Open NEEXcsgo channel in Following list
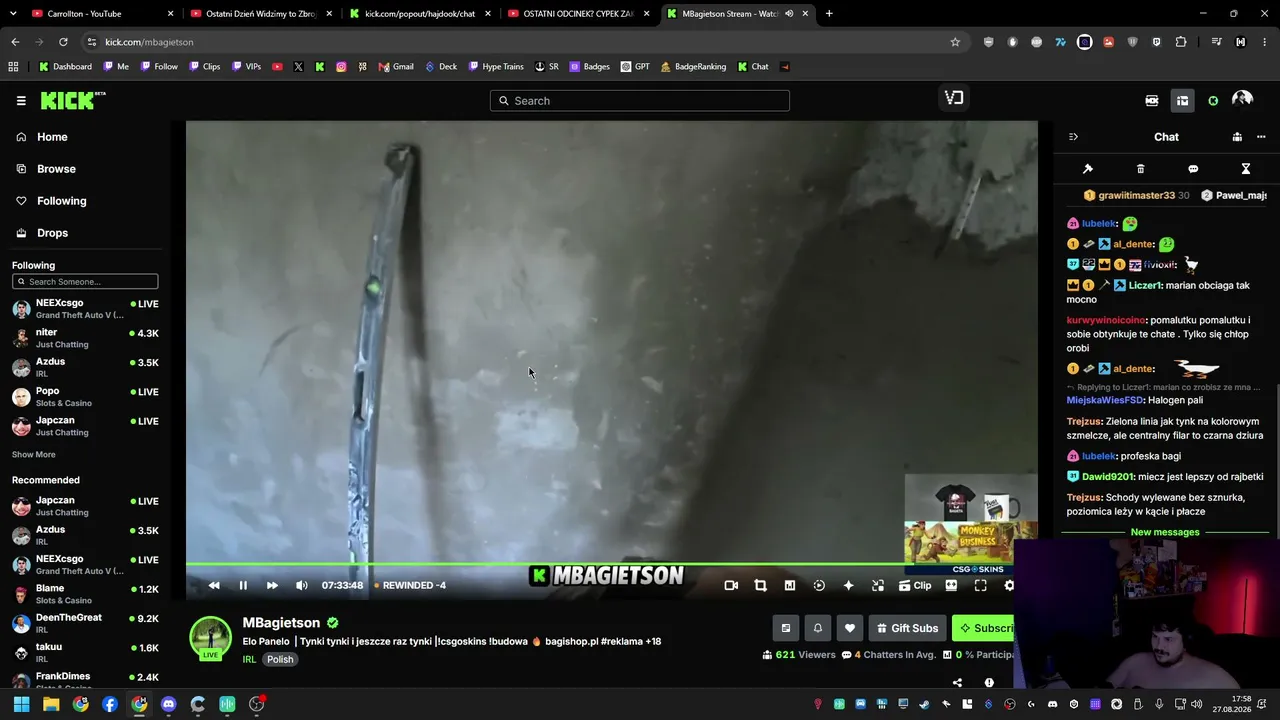 coord(85,309)
